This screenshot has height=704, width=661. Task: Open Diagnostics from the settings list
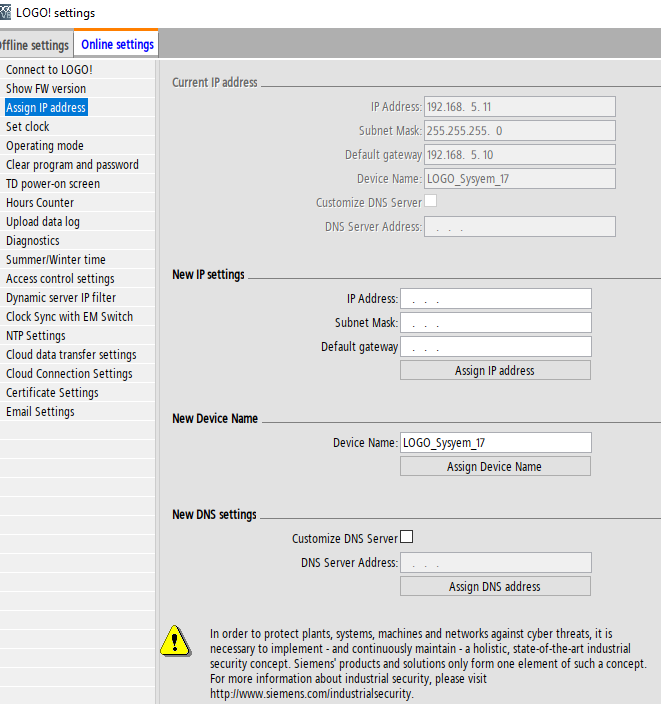[x=33, y=241]
